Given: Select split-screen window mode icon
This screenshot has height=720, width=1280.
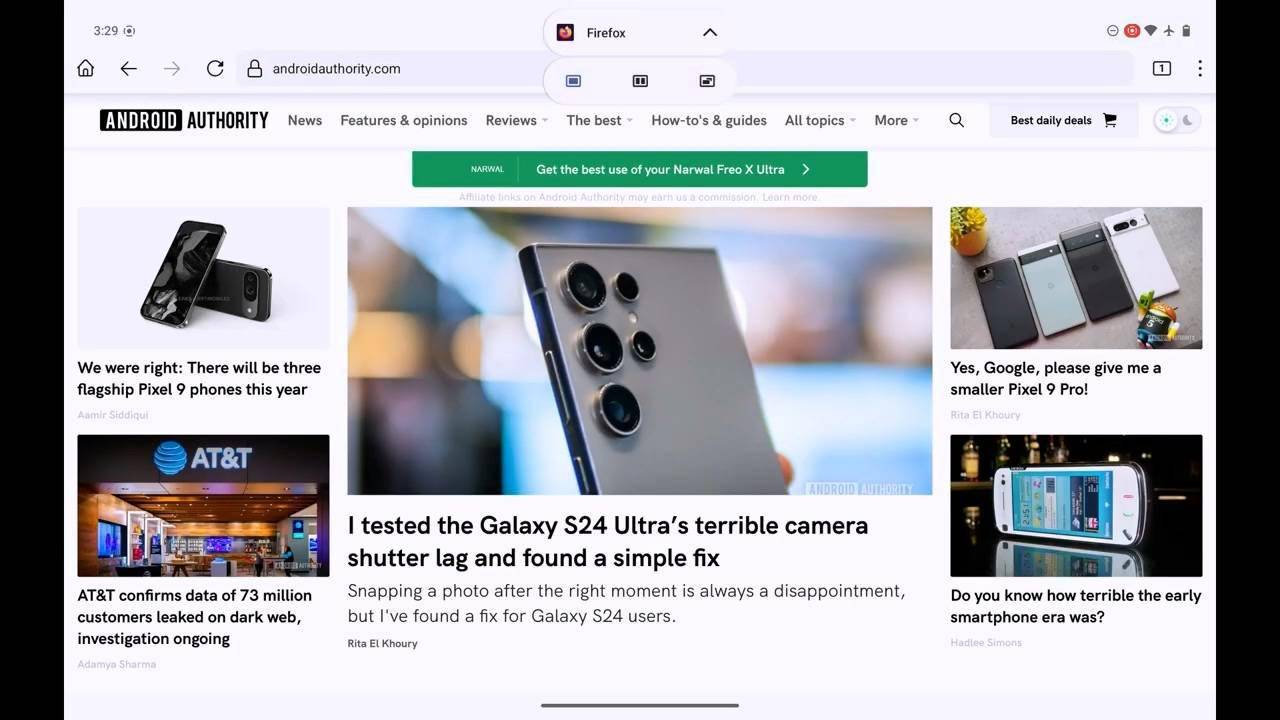Looking at the screenshot, I should pos(640,81).
